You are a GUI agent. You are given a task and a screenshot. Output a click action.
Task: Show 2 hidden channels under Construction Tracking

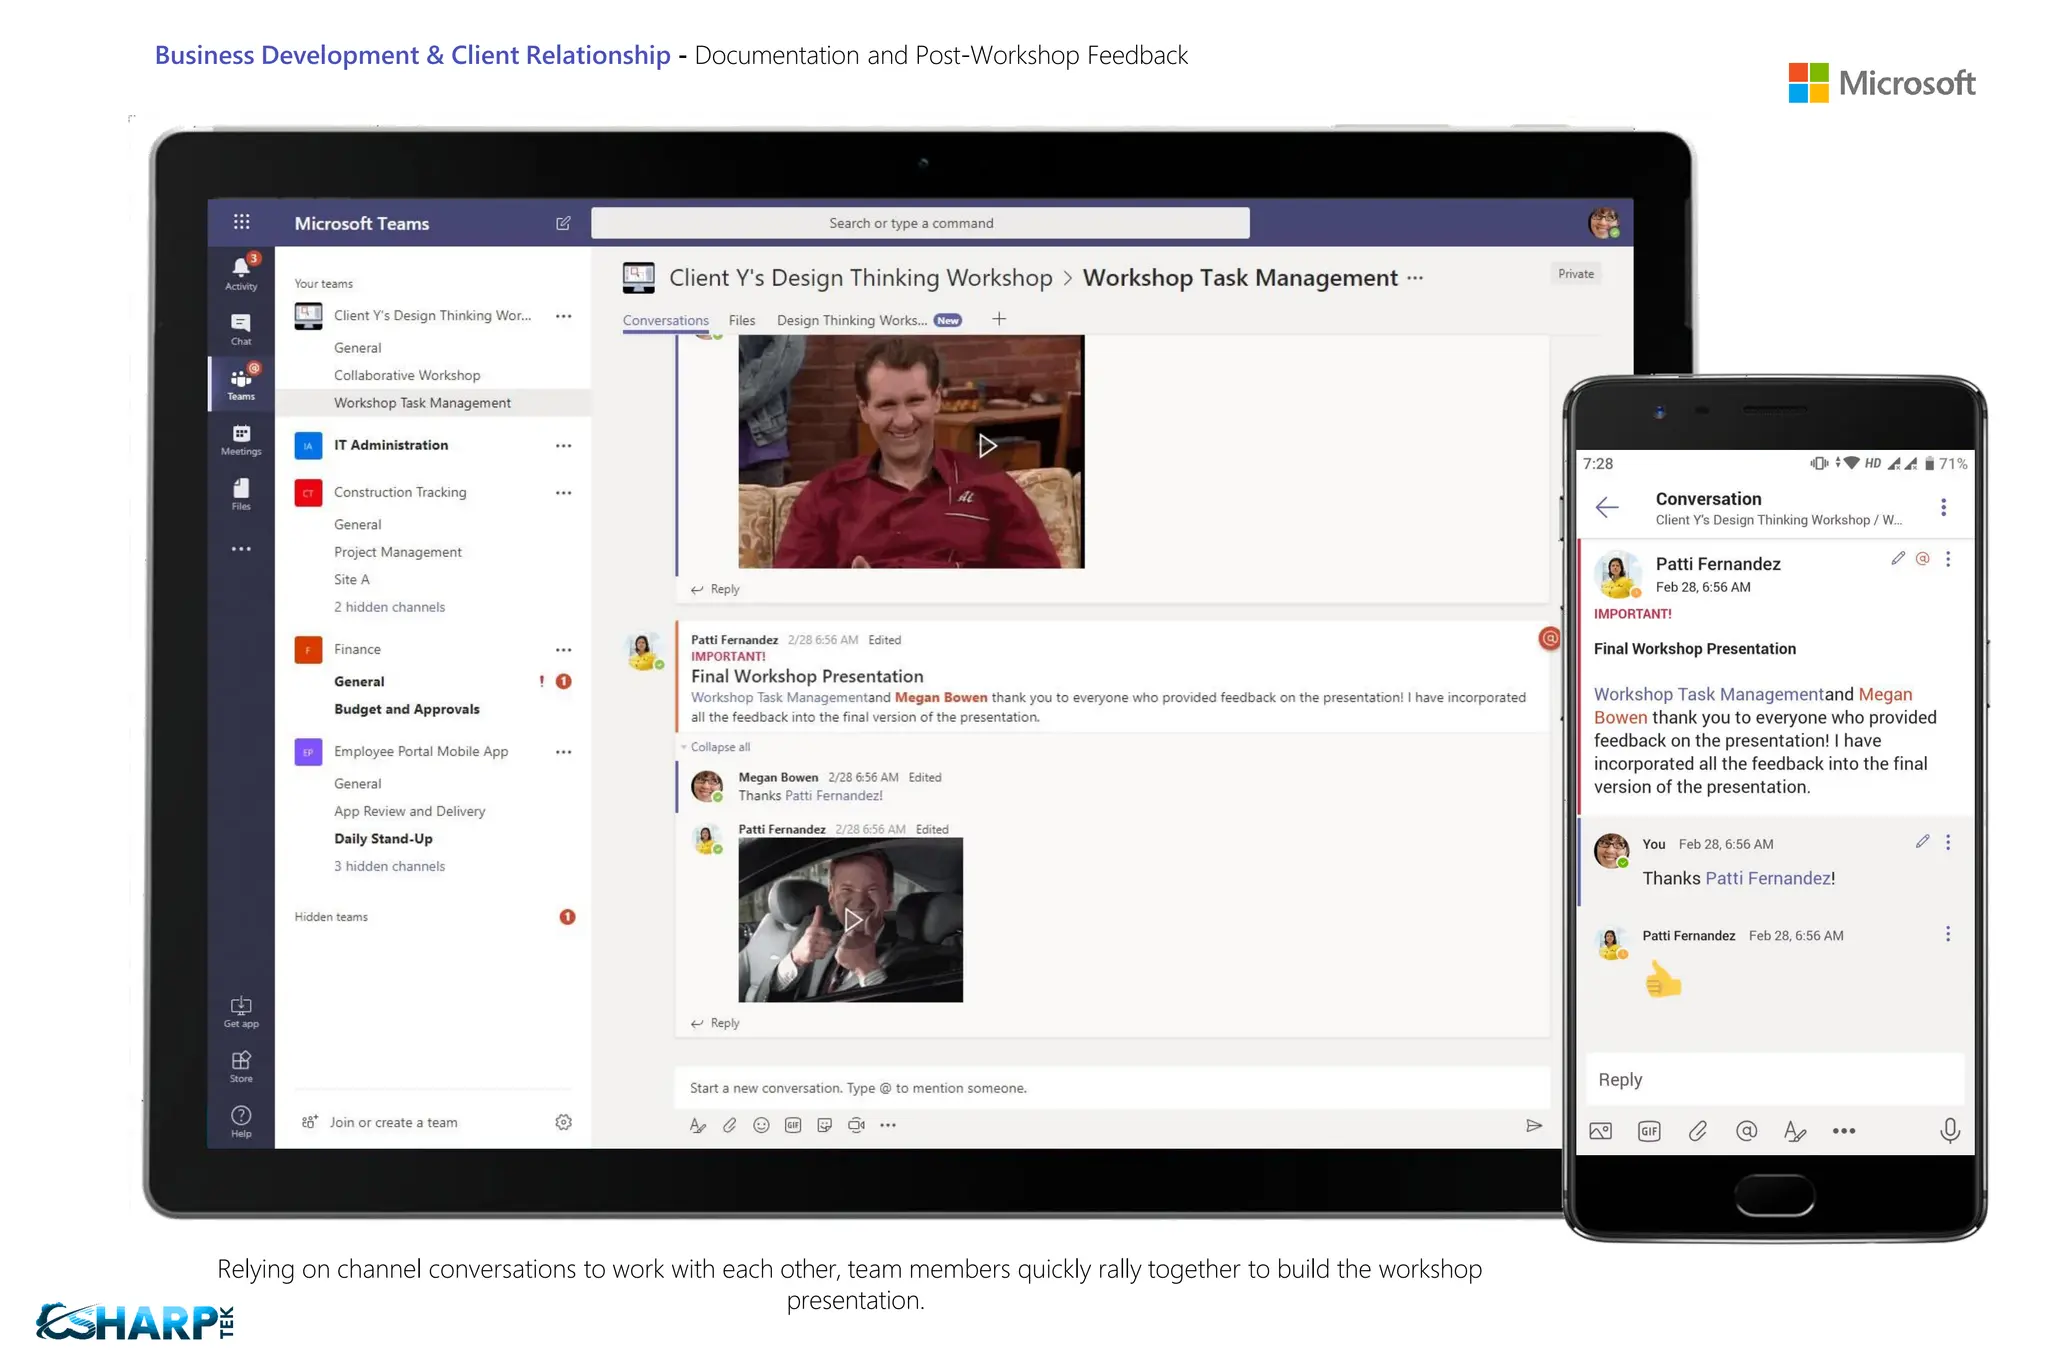389,607
